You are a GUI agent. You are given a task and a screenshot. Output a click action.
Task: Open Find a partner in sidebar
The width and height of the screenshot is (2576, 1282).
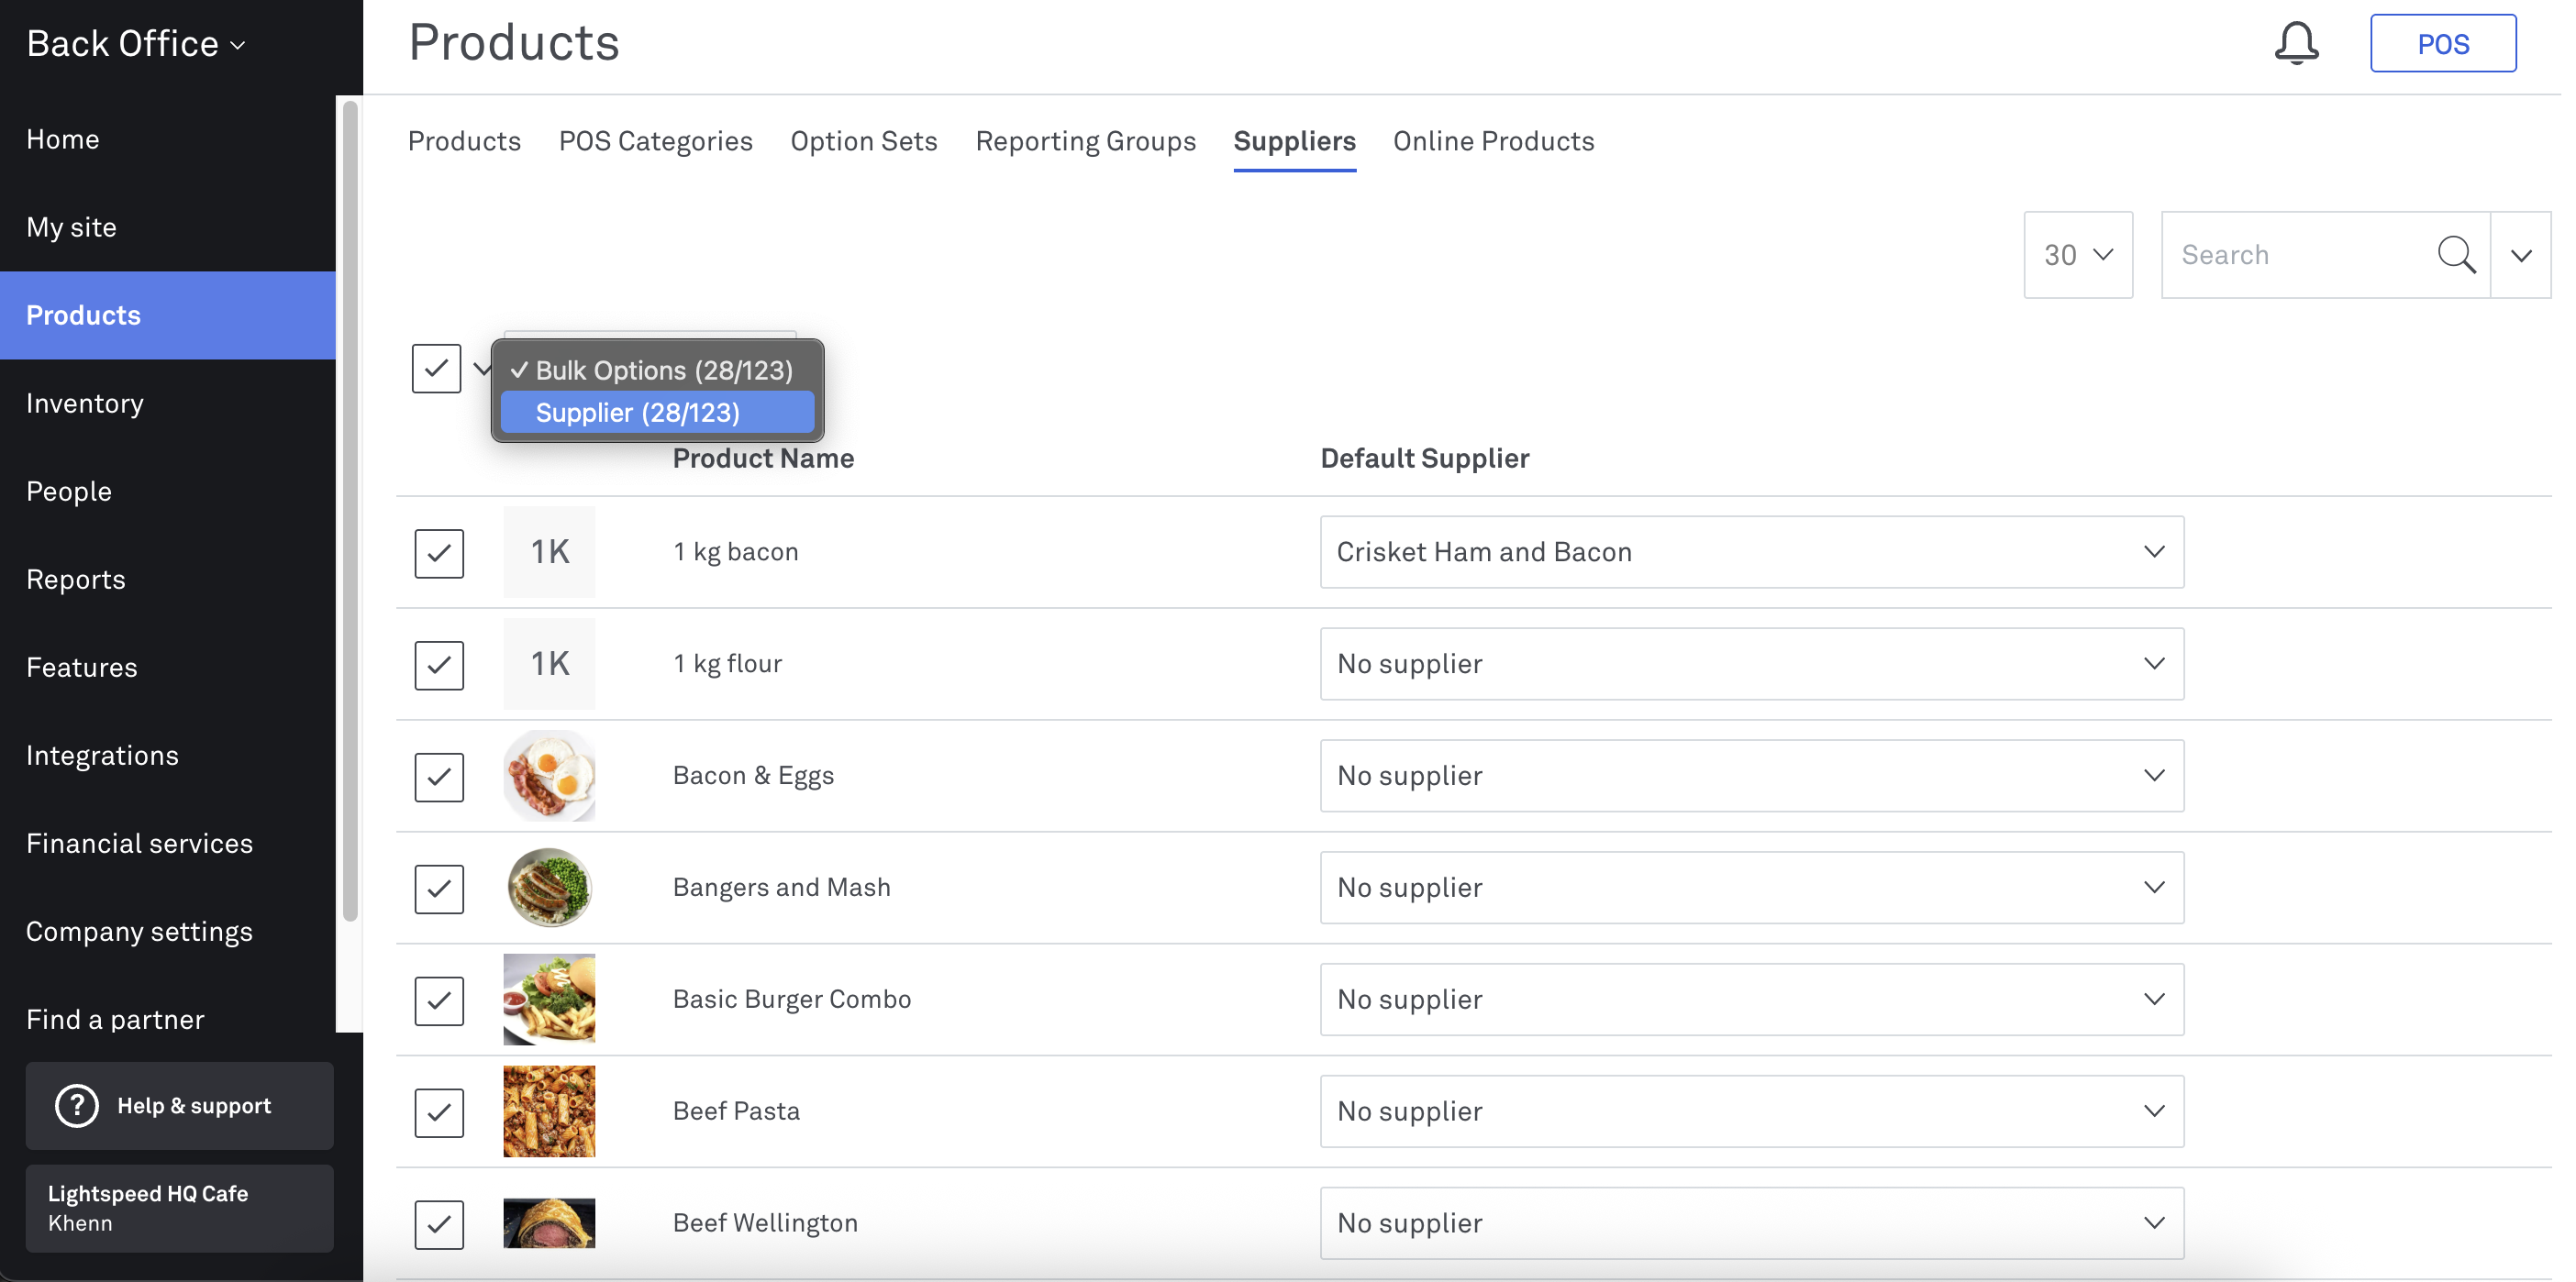(x=168, y=1019)
